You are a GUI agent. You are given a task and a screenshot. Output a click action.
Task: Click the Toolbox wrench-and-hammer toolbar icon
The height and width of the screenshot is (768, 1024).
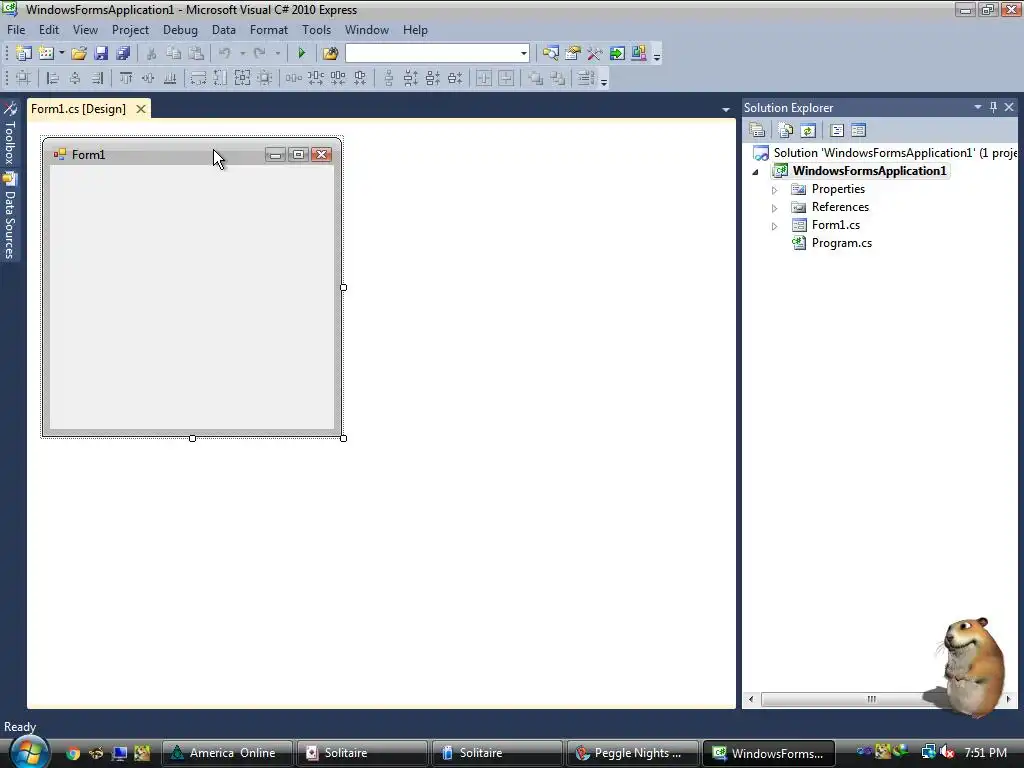click(594, 54)
